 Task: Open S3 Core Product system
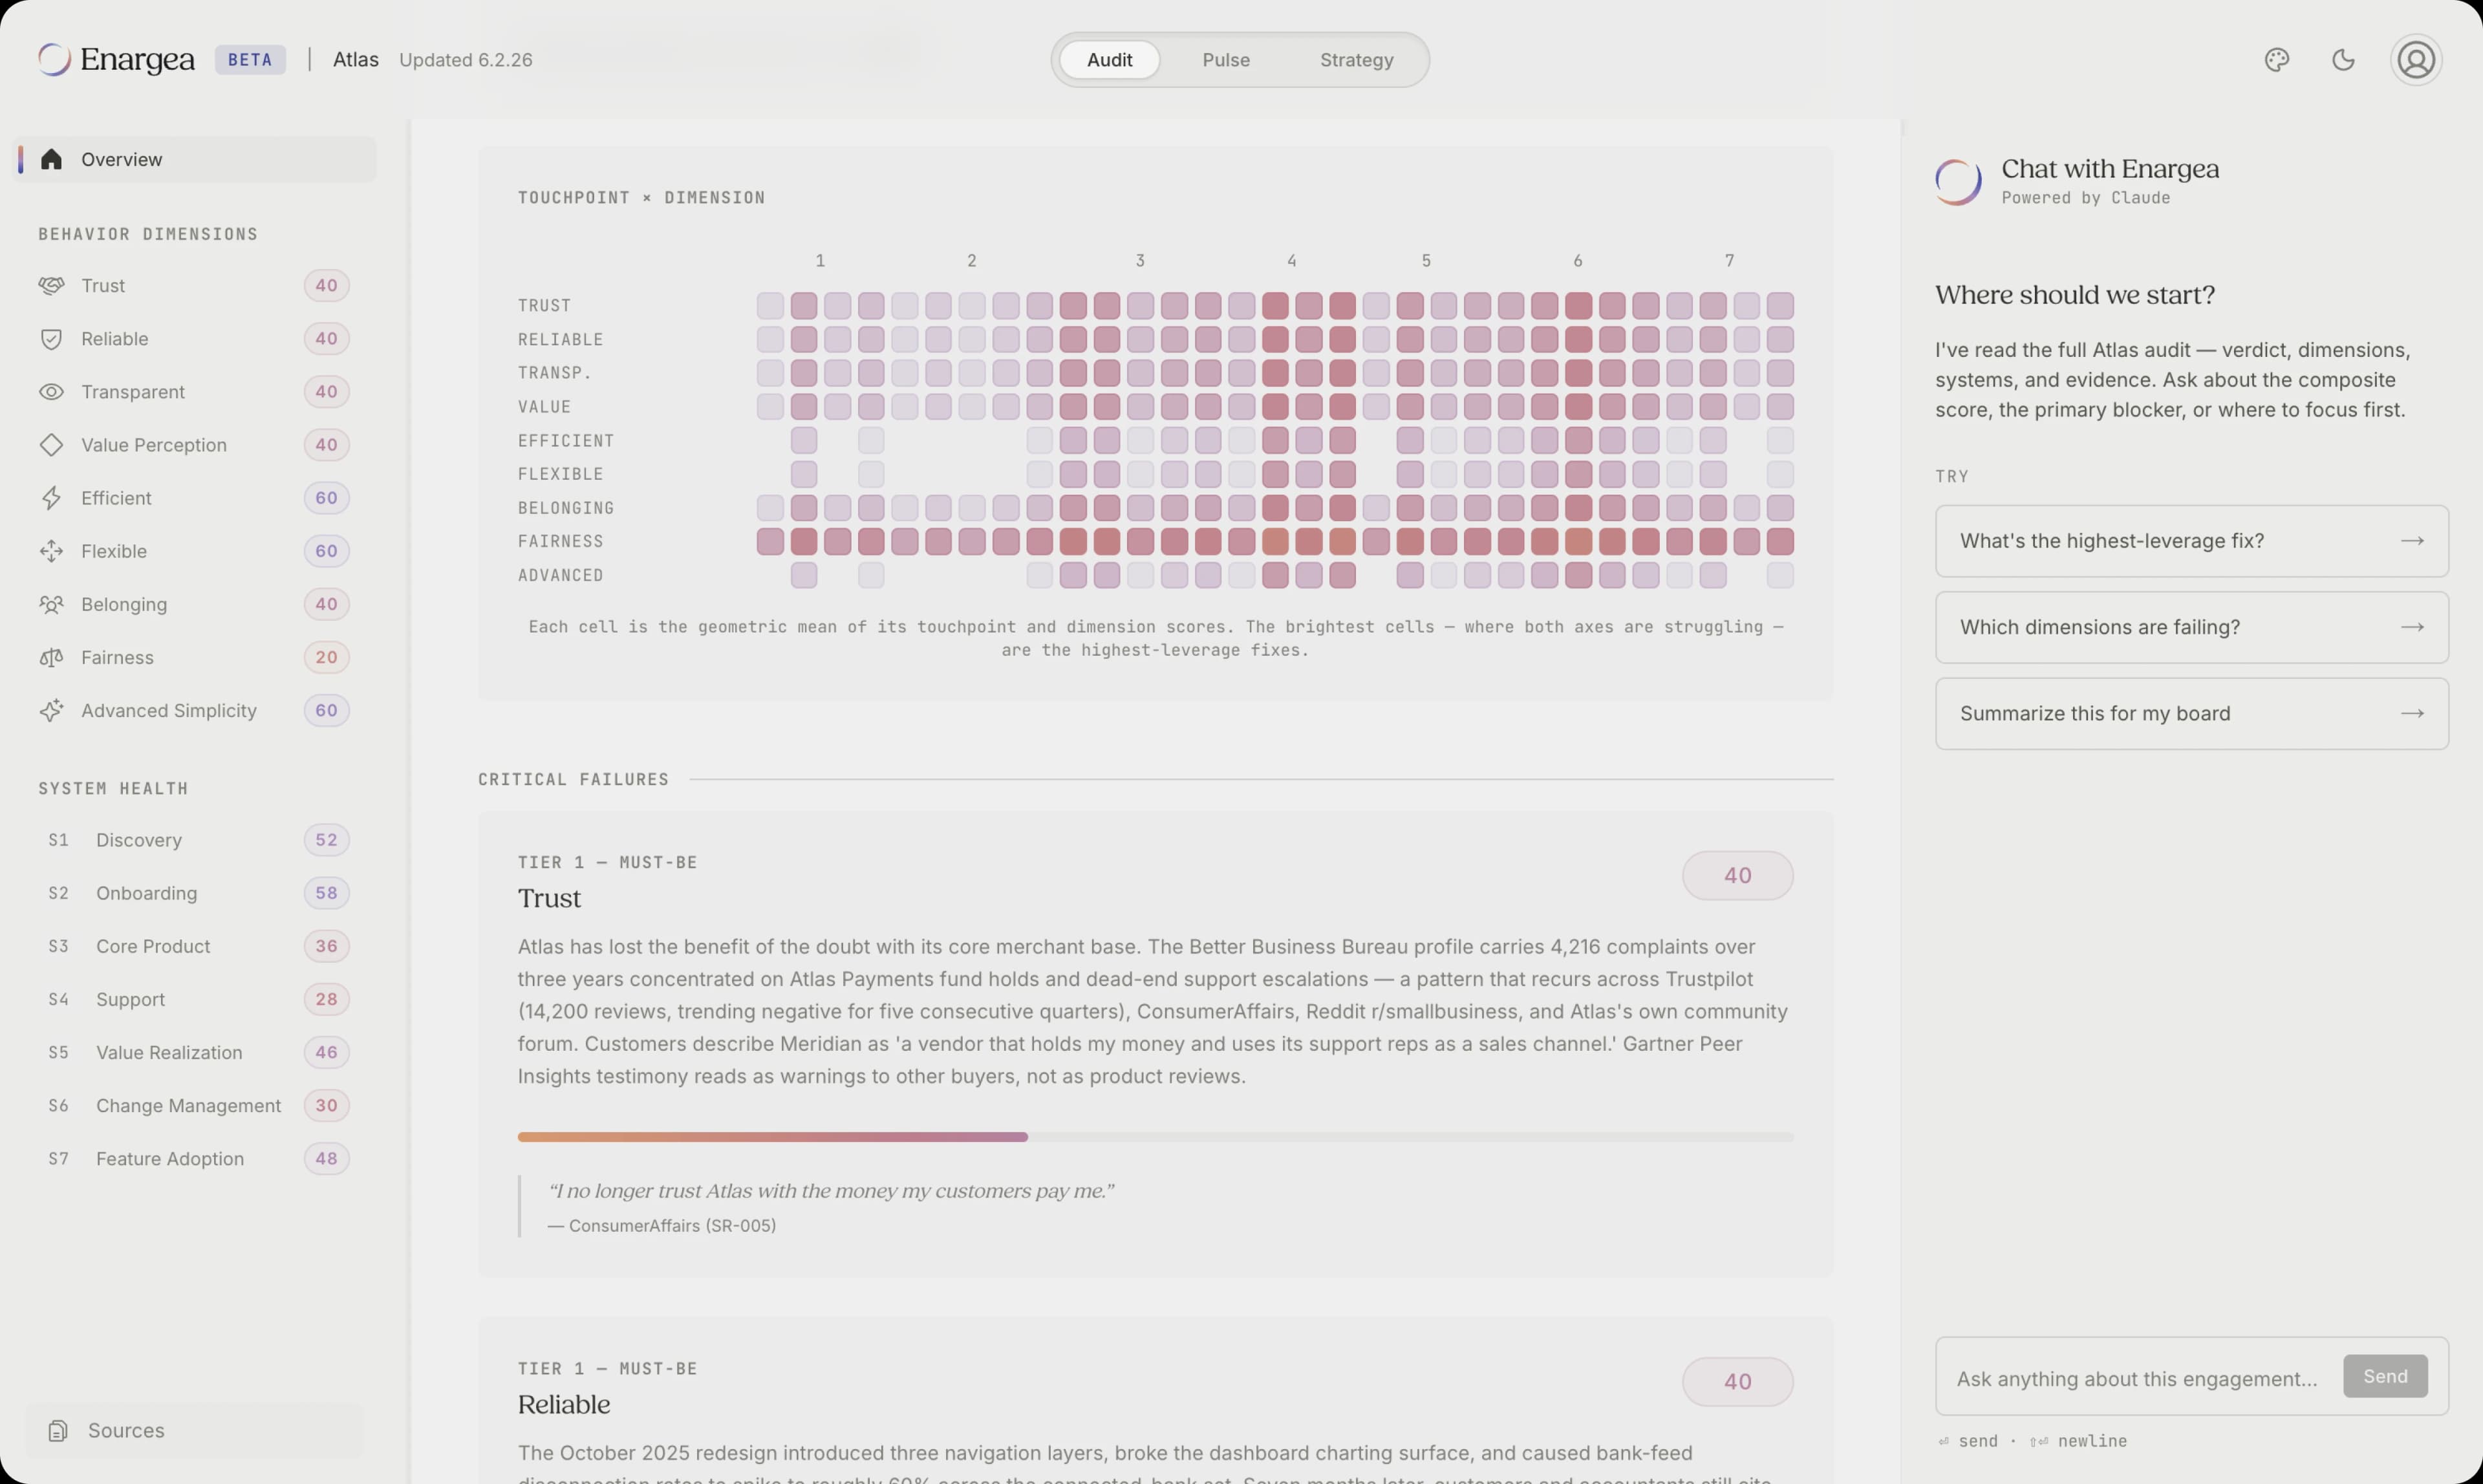[x=194, y=946]
